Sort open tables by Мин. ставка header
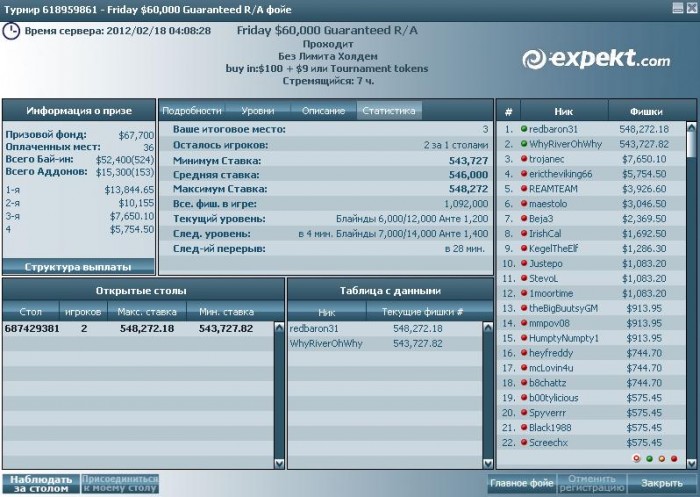The height and width of the screenshot is (497, 700). (226, 312)
